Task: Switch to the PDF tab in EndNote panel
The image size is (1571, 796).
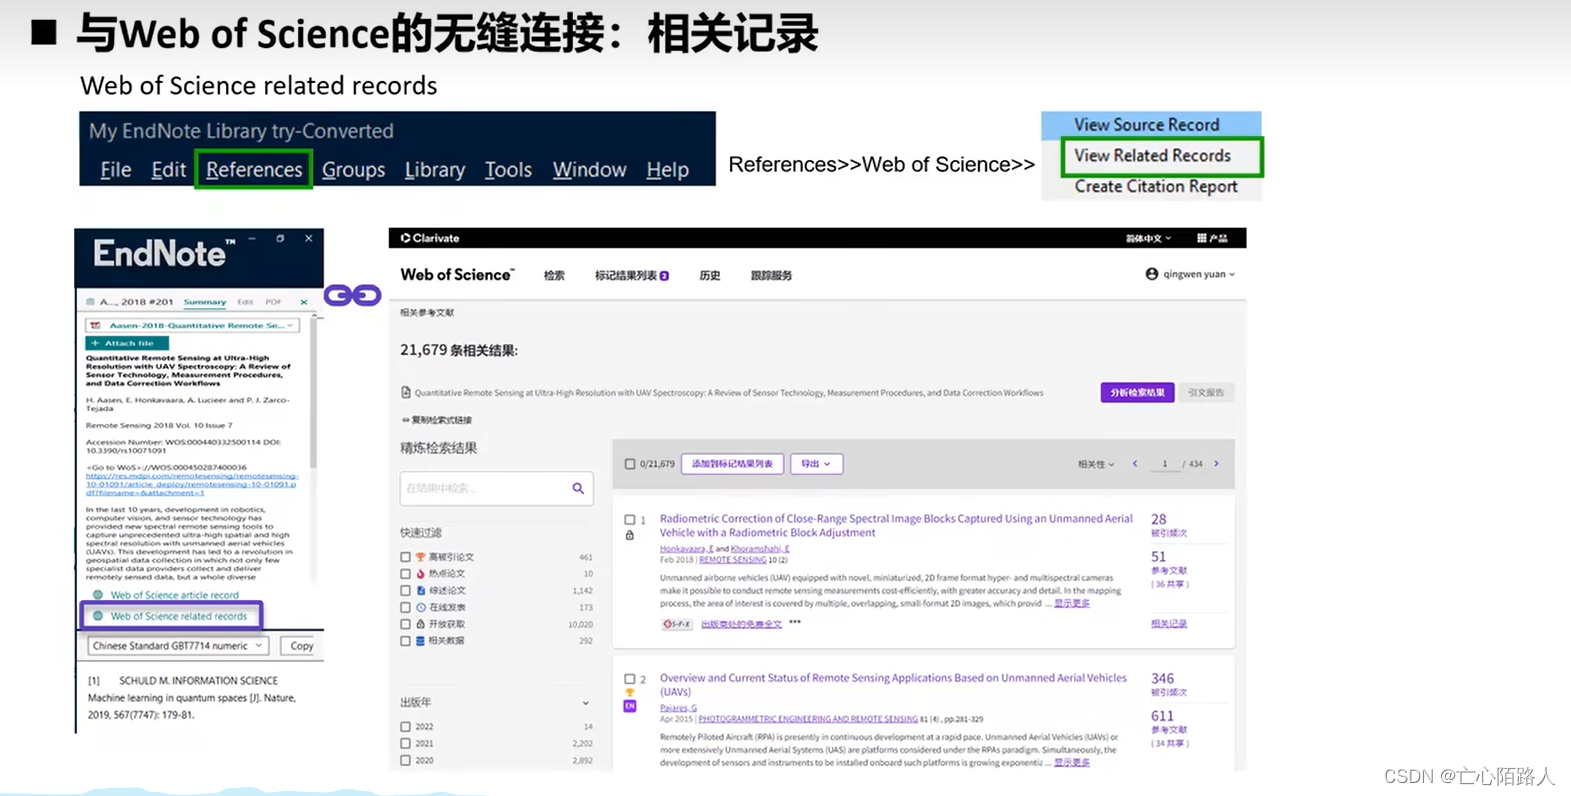Action: 273,302
